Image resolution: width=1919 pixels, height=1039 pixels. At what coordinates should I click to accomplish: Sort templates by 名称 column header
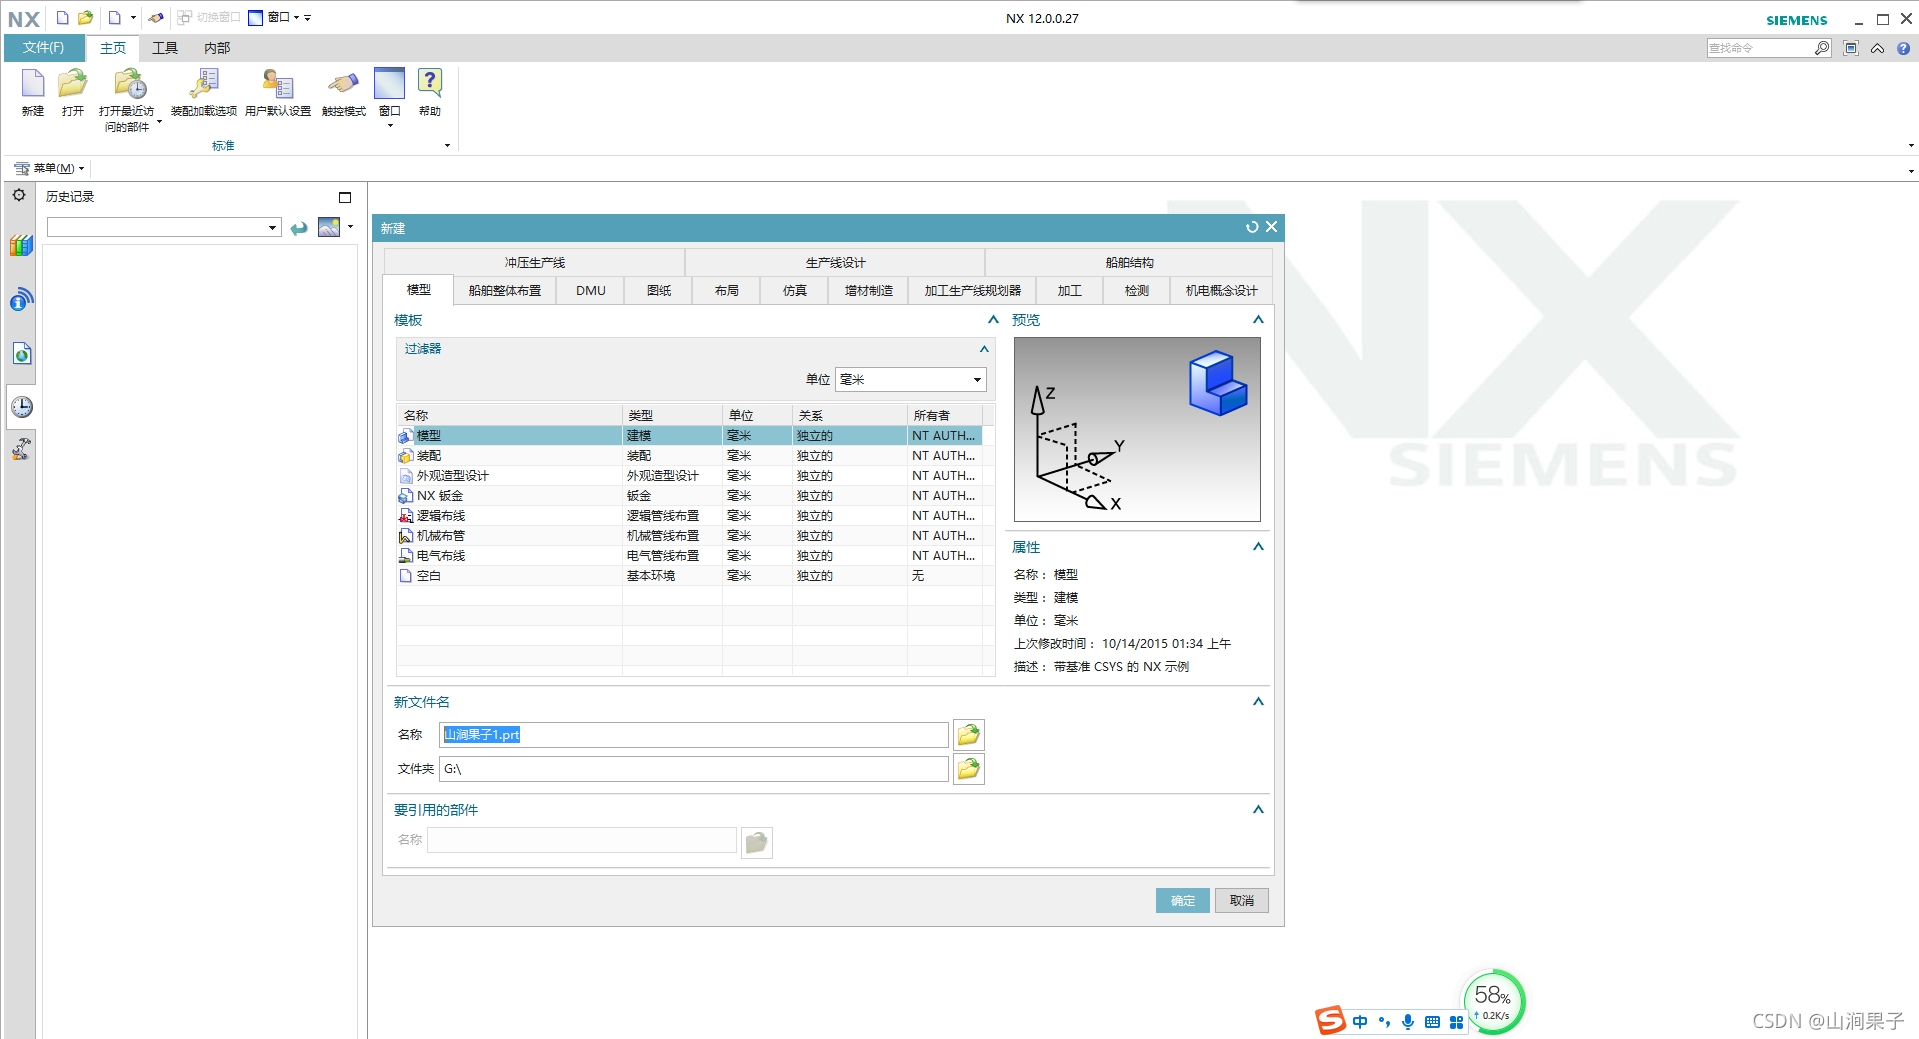[510, 415]
